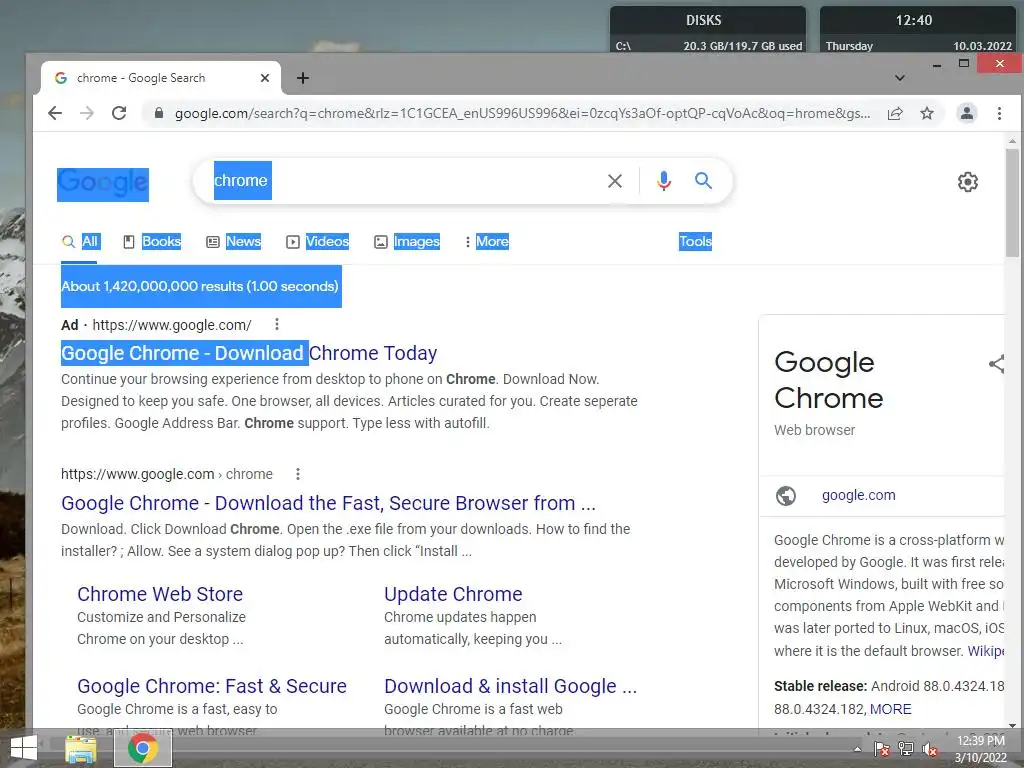Switch to the News tab
Image resolution: width=1024 pixels, height=768 pixels.
click(x=234, y=242)
